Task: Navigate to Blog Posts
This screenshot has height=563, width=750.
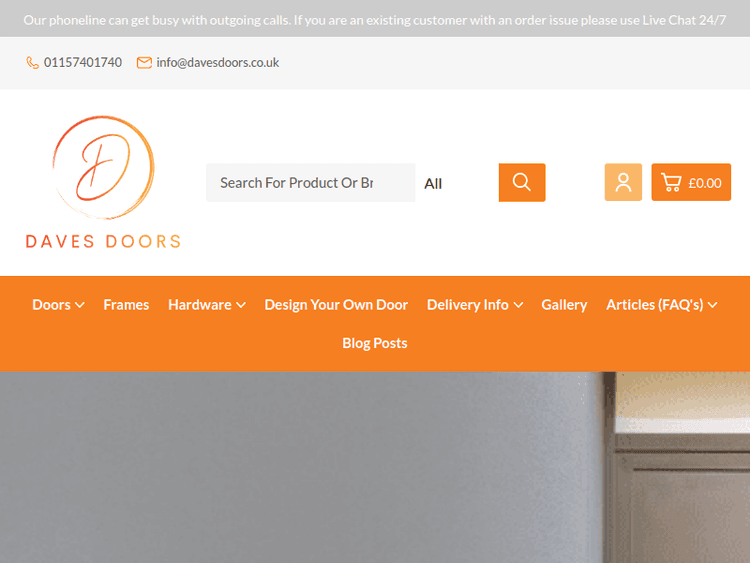Action: (375, 343)
